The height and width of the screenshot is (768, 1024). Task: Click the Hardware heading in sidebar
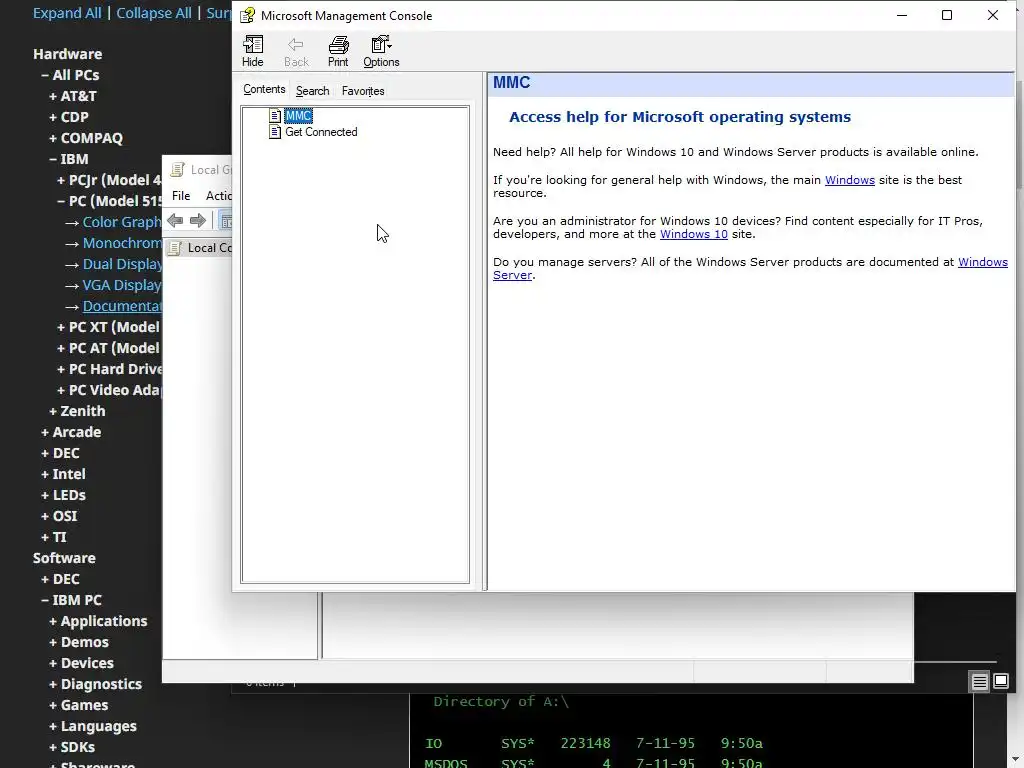pyautogui.click(x=67, y=54)
